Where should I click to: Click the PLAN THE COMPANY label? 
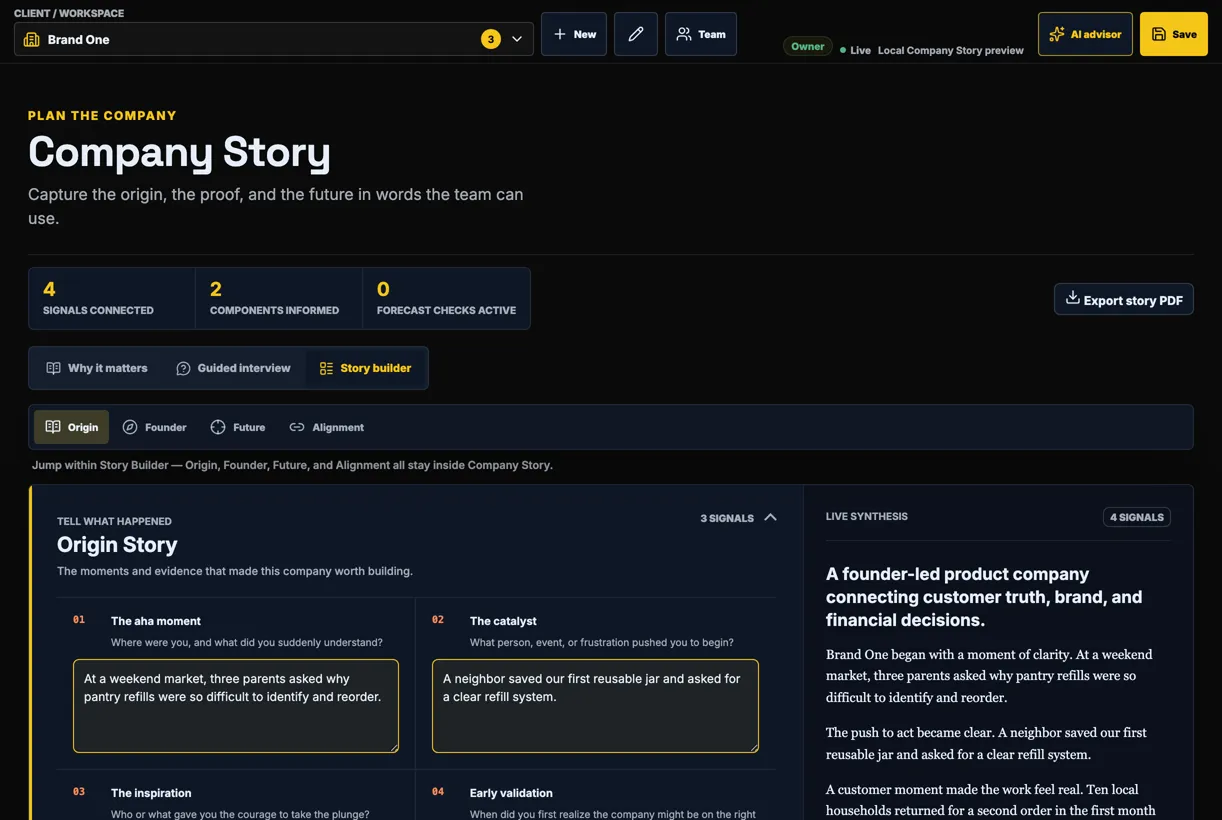(102, 115)
